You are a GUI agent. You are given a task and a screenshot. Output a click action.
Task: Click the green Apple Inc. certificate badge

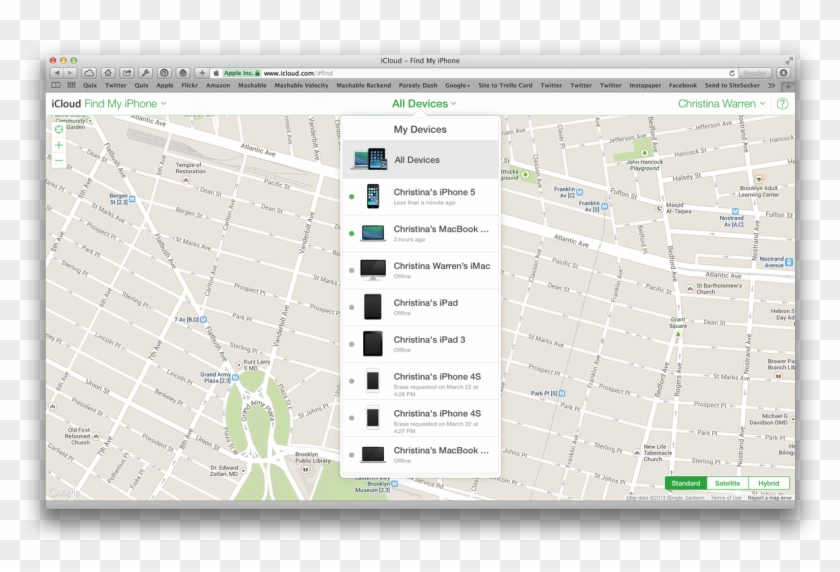tap(241, 73)
